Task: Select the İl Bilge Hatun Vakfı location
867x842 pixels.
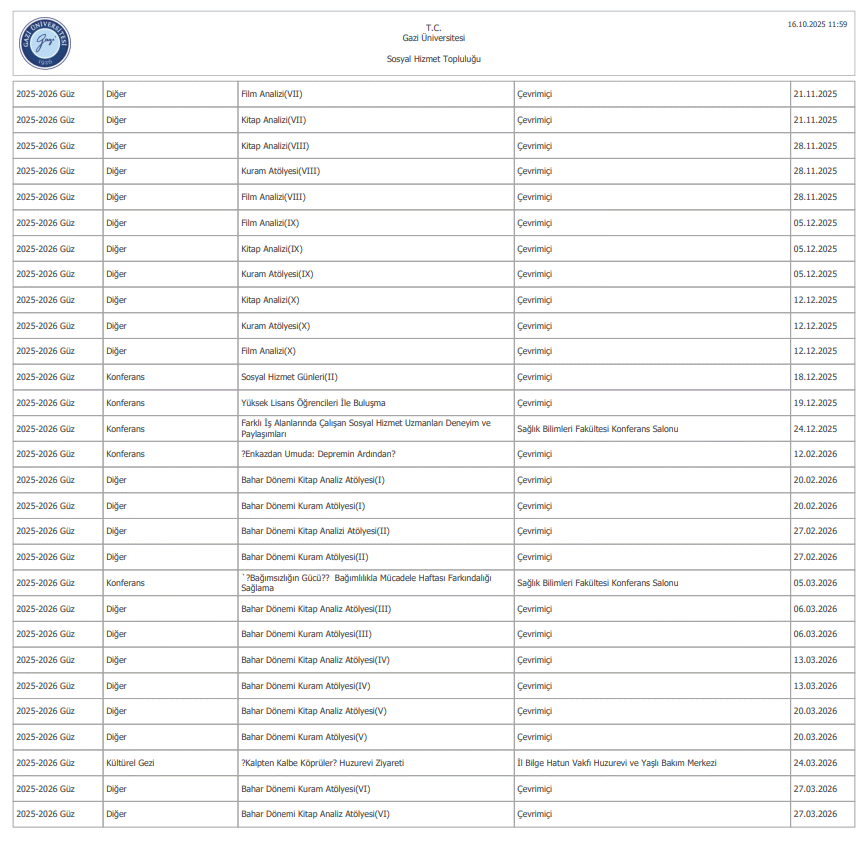Action: (x=616, y=763)
